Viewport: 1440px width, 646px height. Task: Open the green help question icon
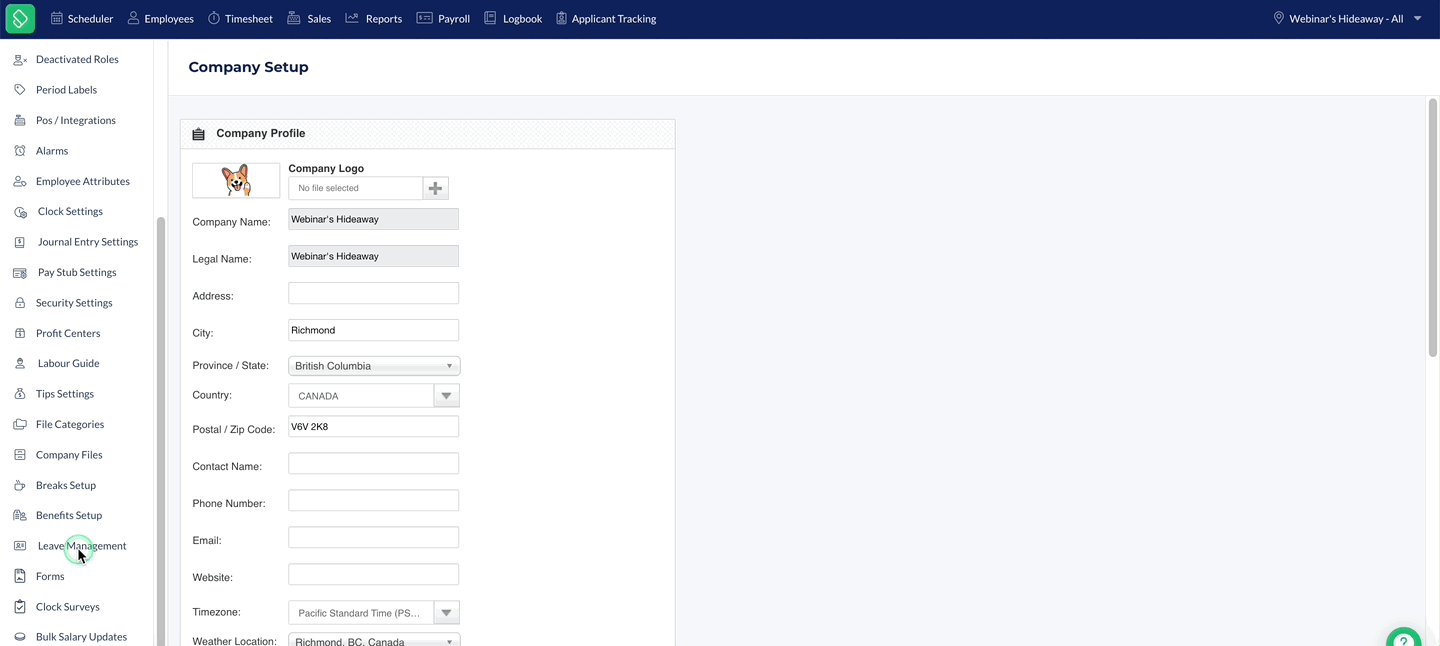click(1404, 637)
